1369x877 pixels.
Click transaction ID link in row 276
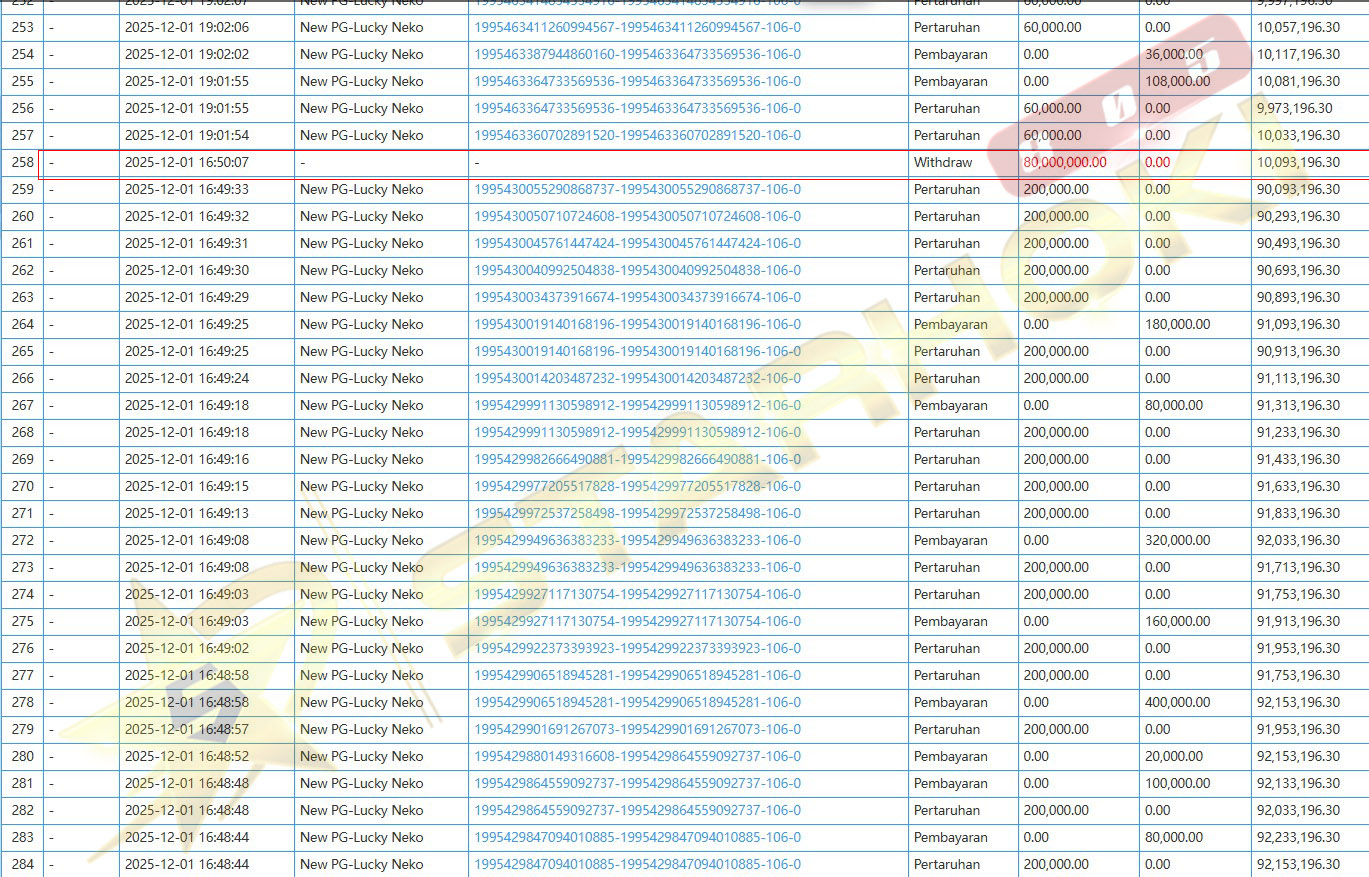point(637,649)
